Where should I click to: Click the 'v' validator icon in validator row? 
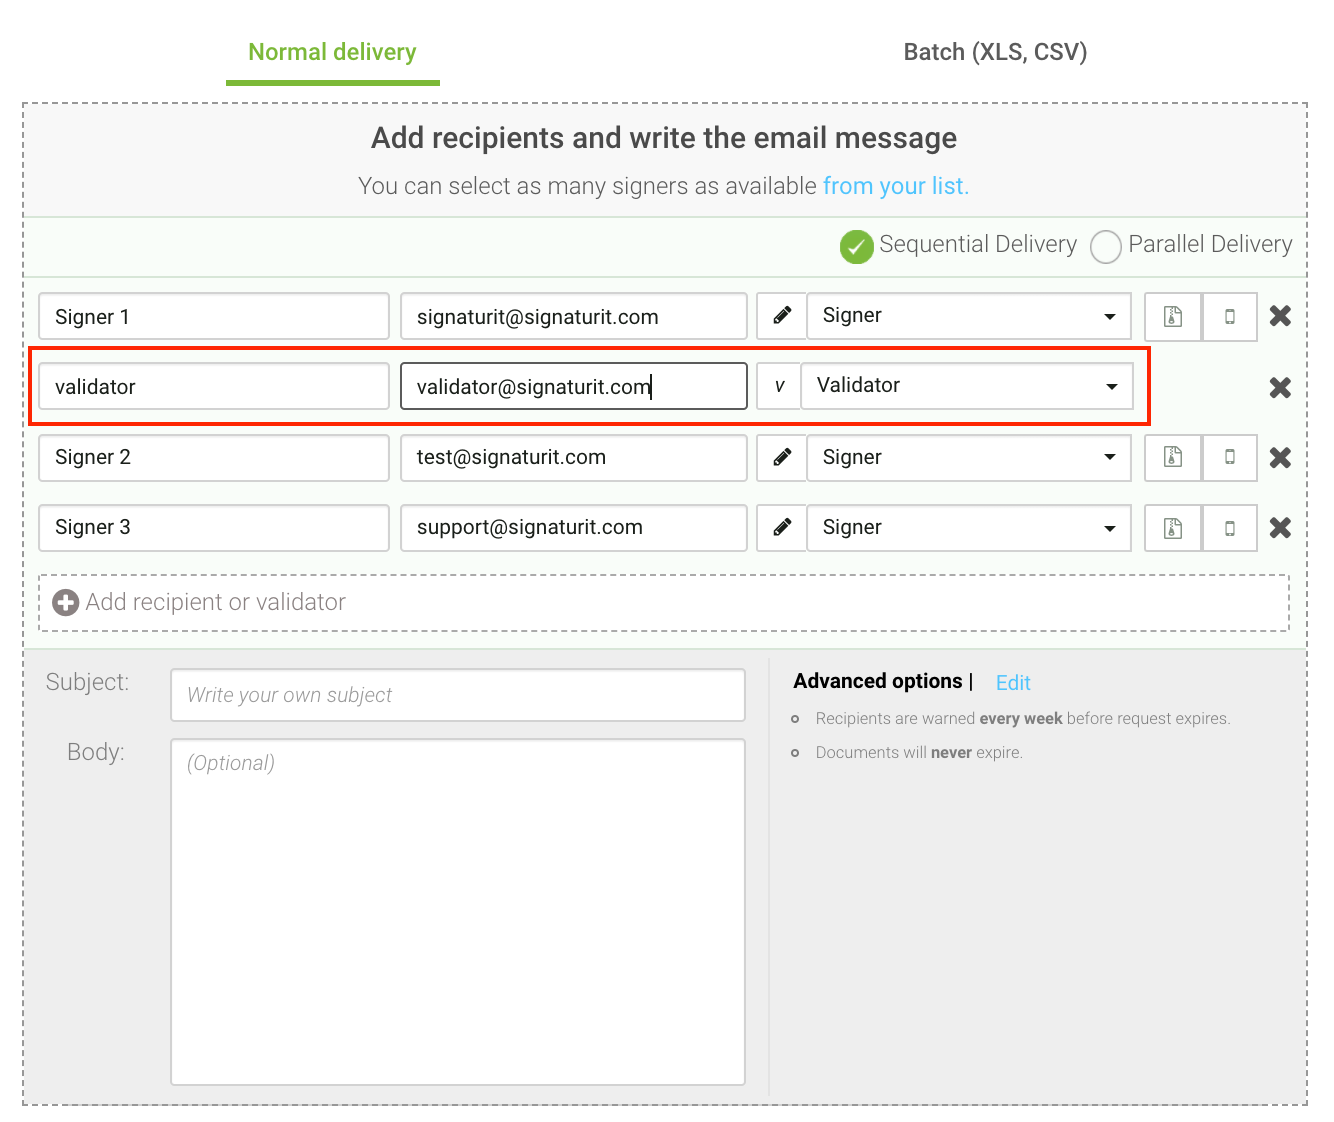(779, 386)
